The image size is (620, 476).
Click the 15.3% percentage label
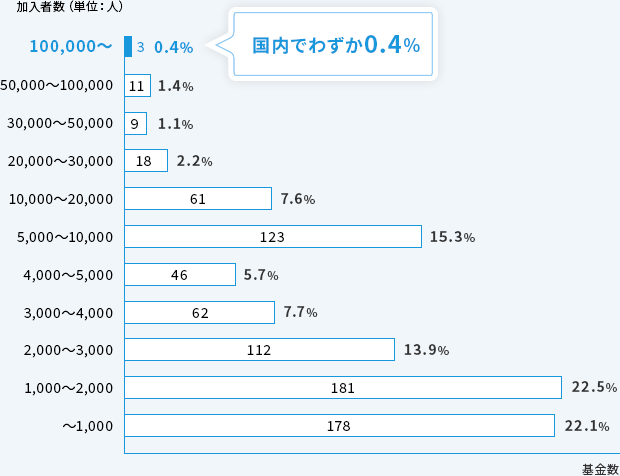coord(452,237)
